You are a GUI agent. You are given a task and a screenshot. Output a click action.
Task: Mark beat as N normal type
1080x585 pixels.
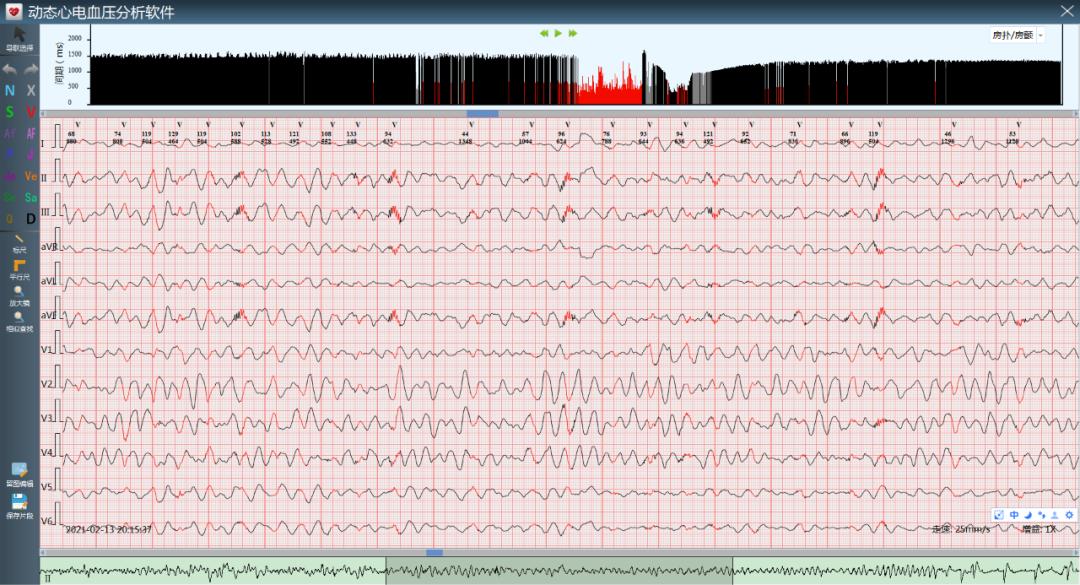click(9, 91)
